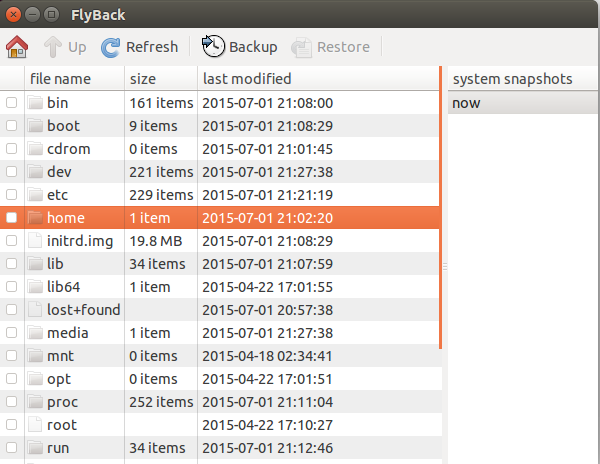Tick the checkbox for initrd.img
The image size is (600, 464).
11,241
